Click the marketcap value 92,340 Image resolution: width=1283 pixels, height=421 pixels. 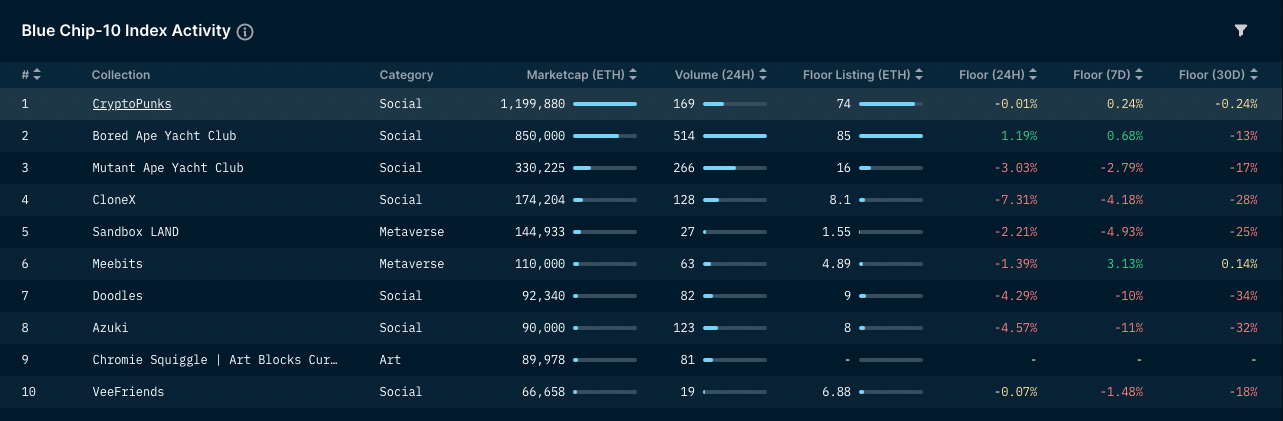click(x=544, y=296)
